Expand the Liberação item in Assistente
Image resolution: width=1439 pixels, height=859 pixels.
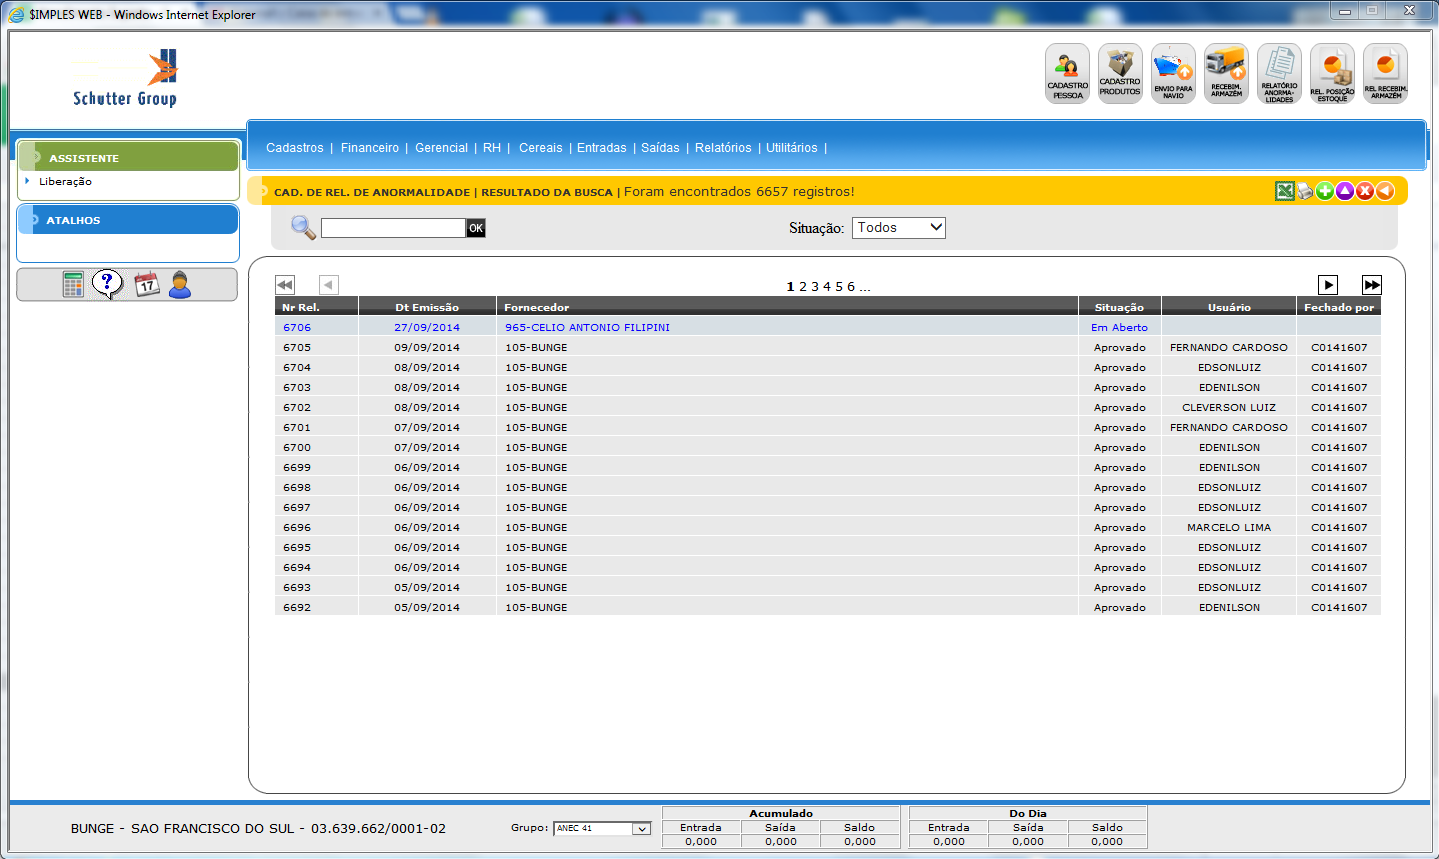click(65, 182)
